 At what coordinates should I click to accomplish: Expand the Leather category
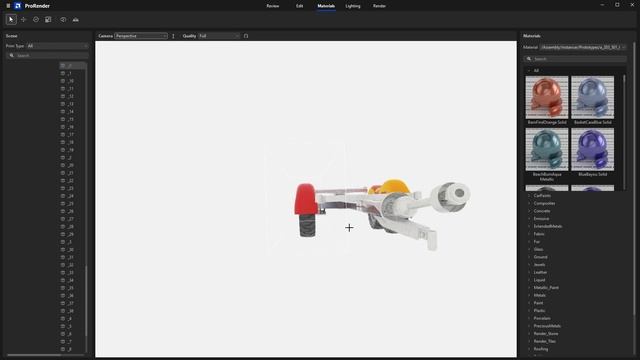pos(529,272)
